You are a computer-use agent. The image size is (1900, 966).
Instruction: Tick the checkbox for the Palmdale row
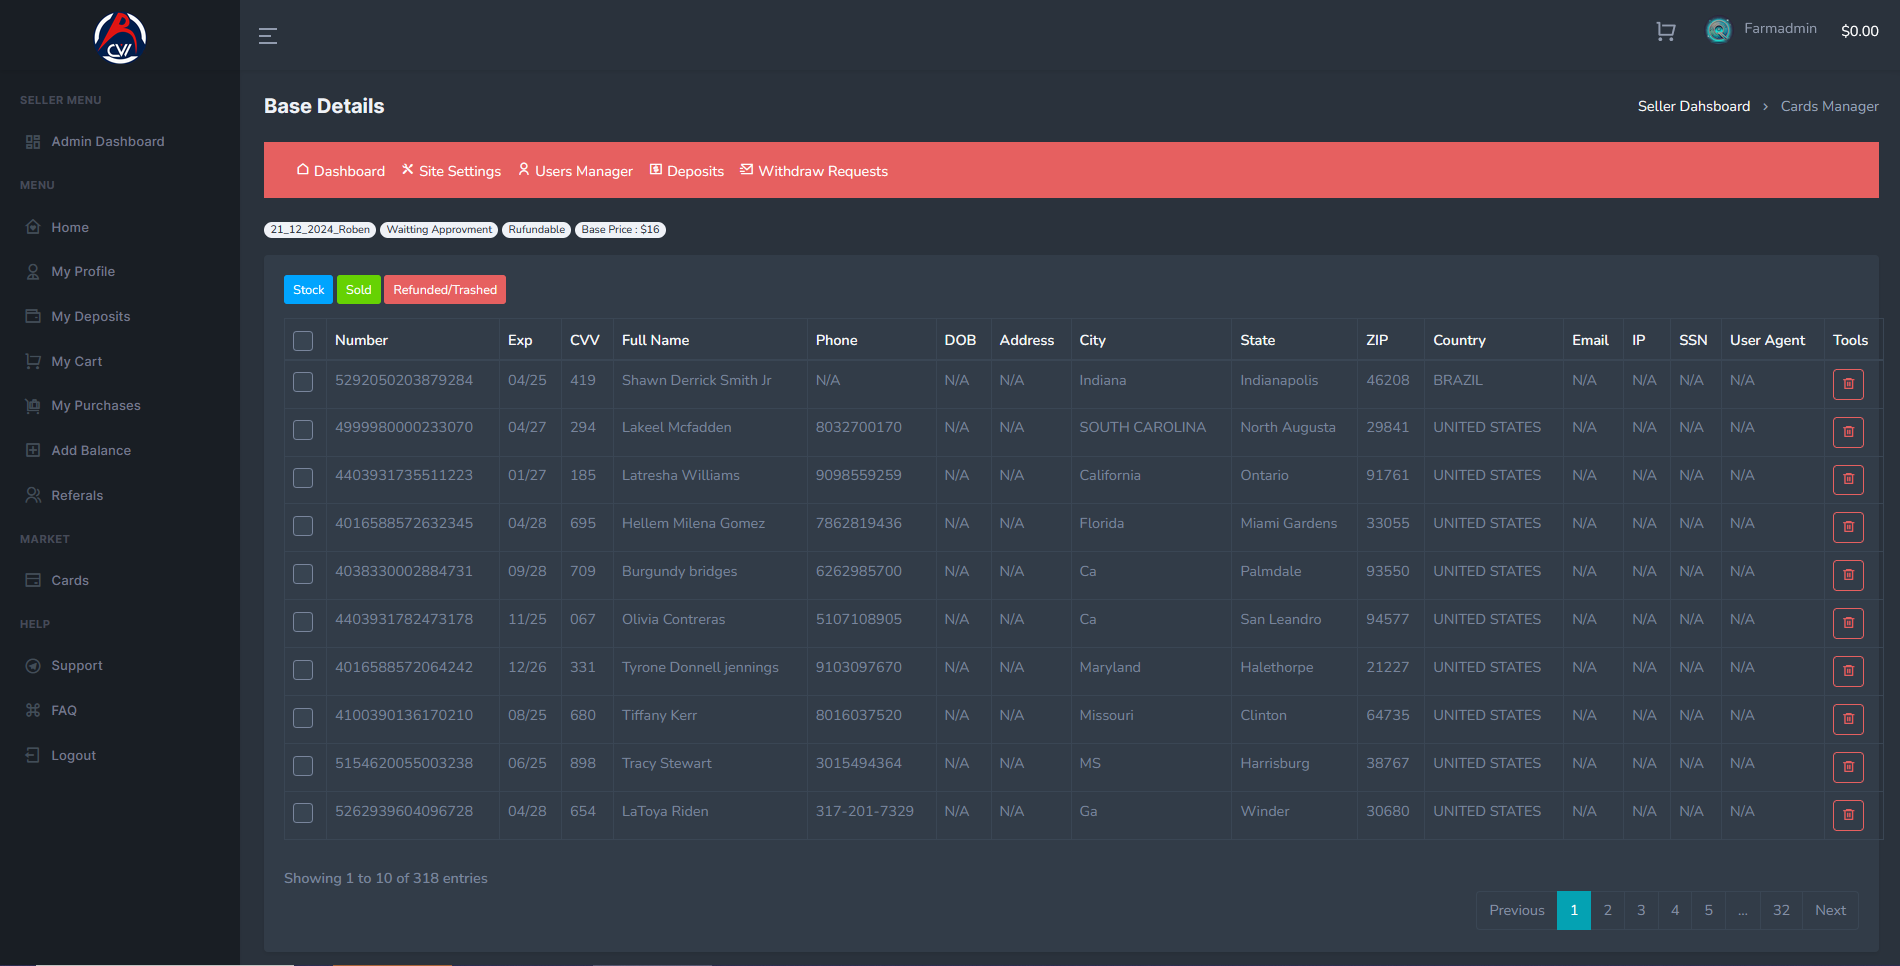click(303, 574)
